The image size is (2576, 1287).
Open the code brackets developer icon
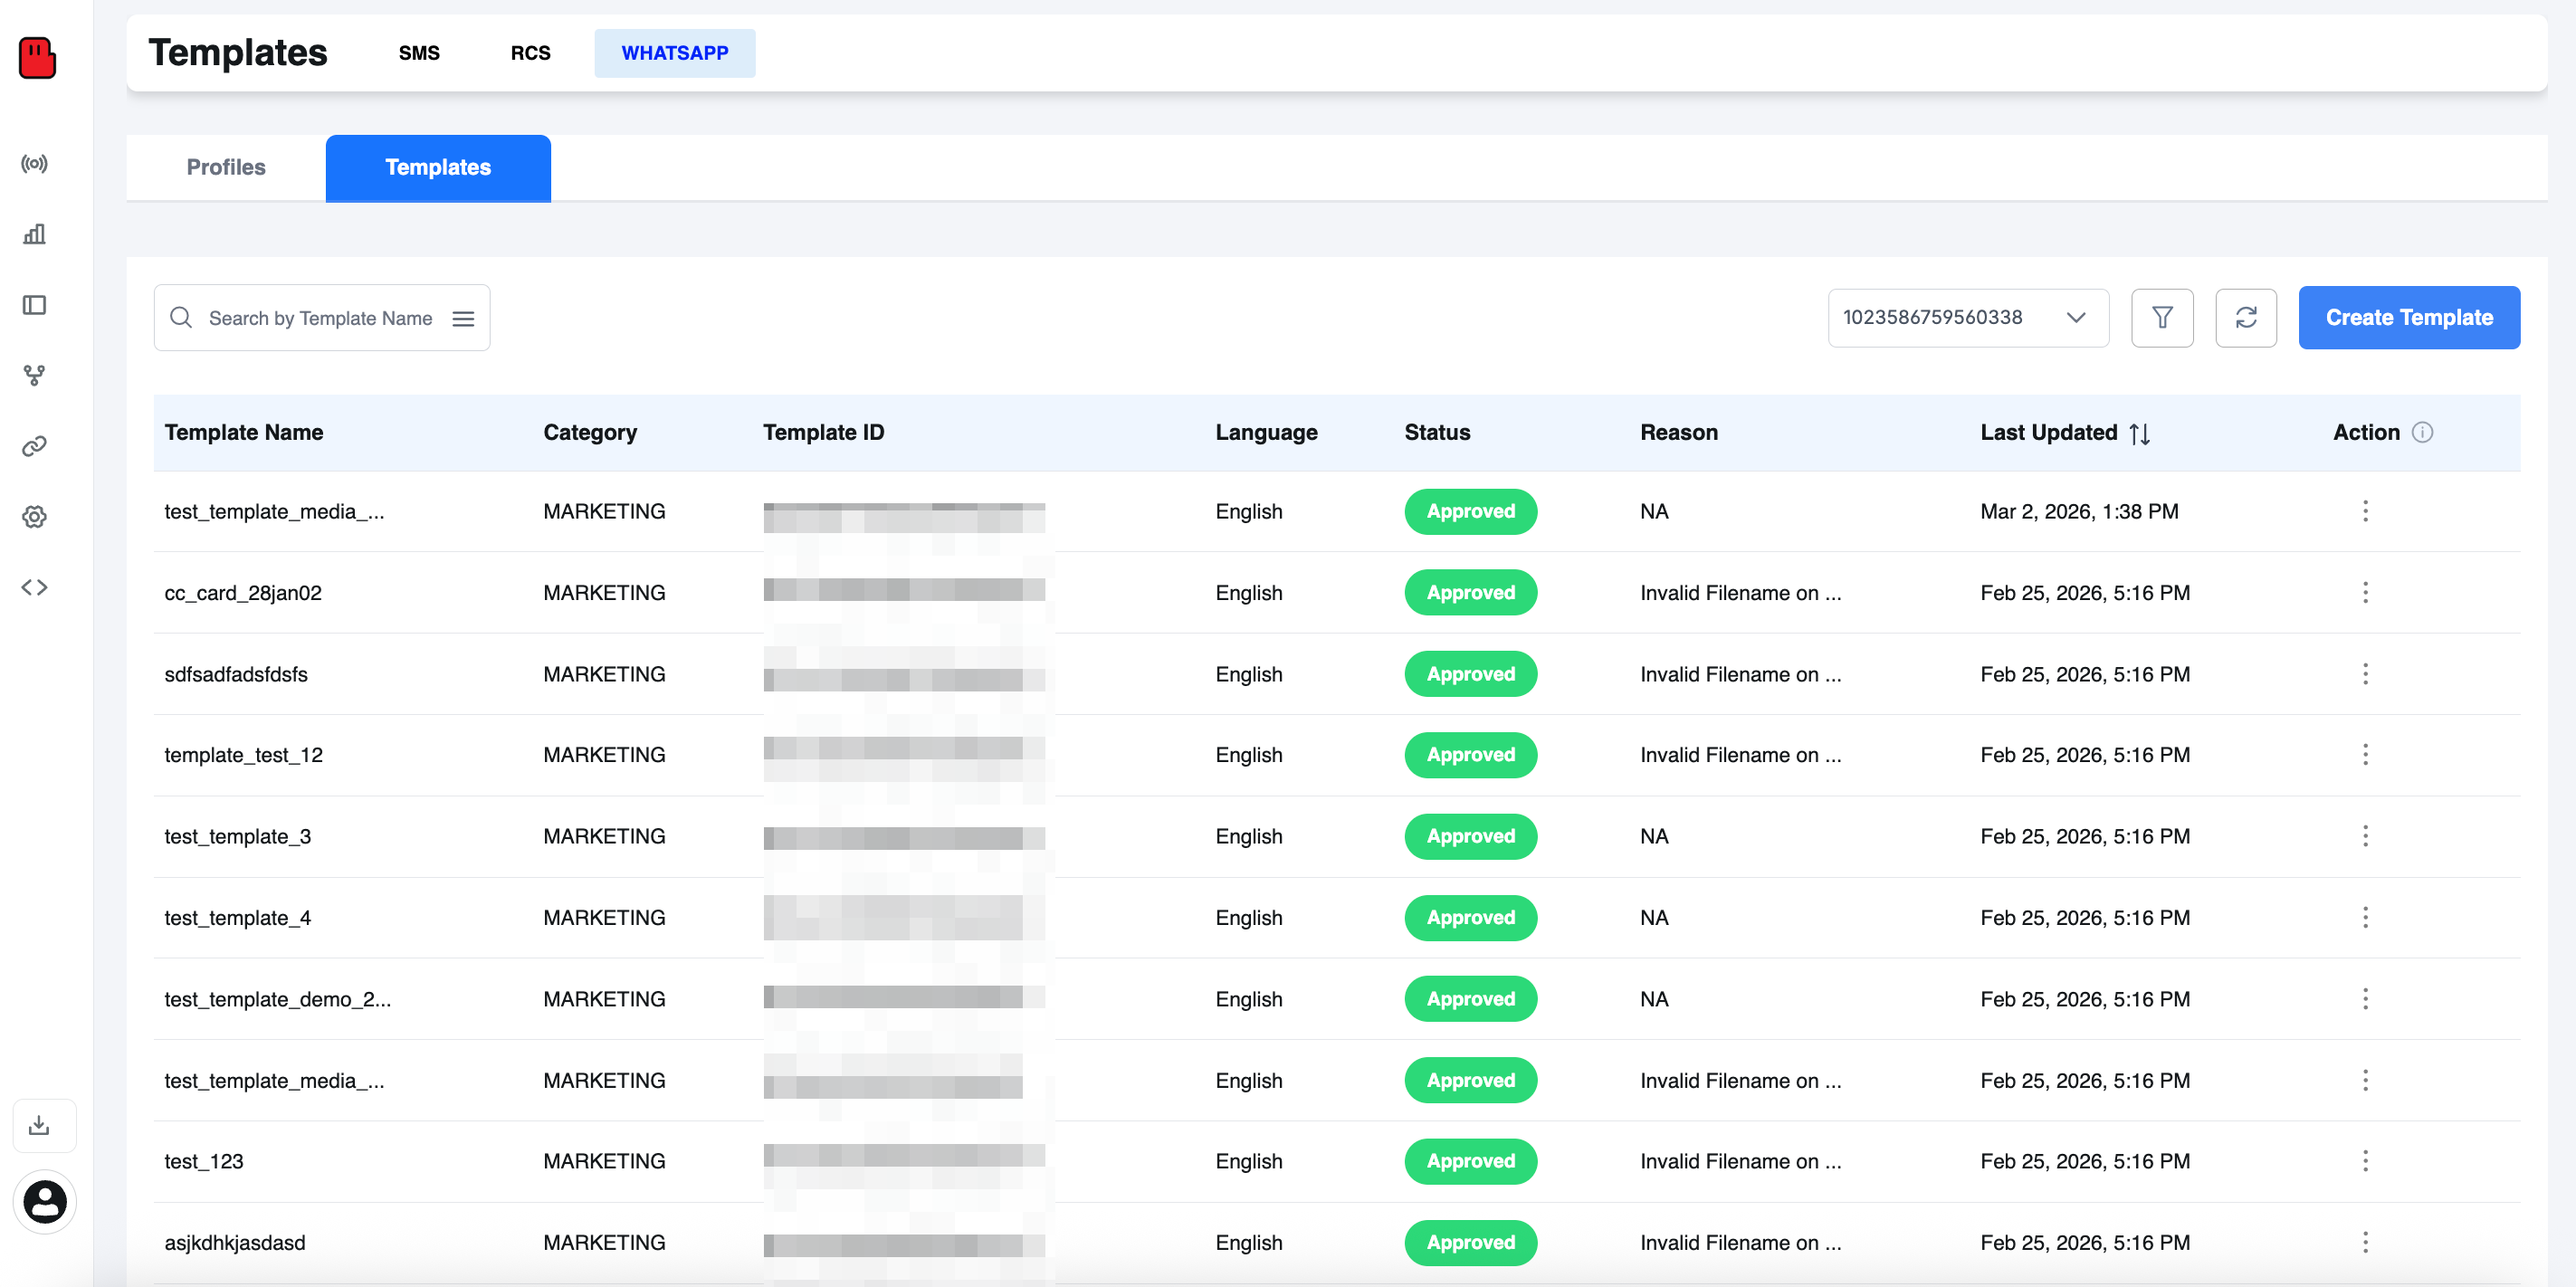click(35, 587)
